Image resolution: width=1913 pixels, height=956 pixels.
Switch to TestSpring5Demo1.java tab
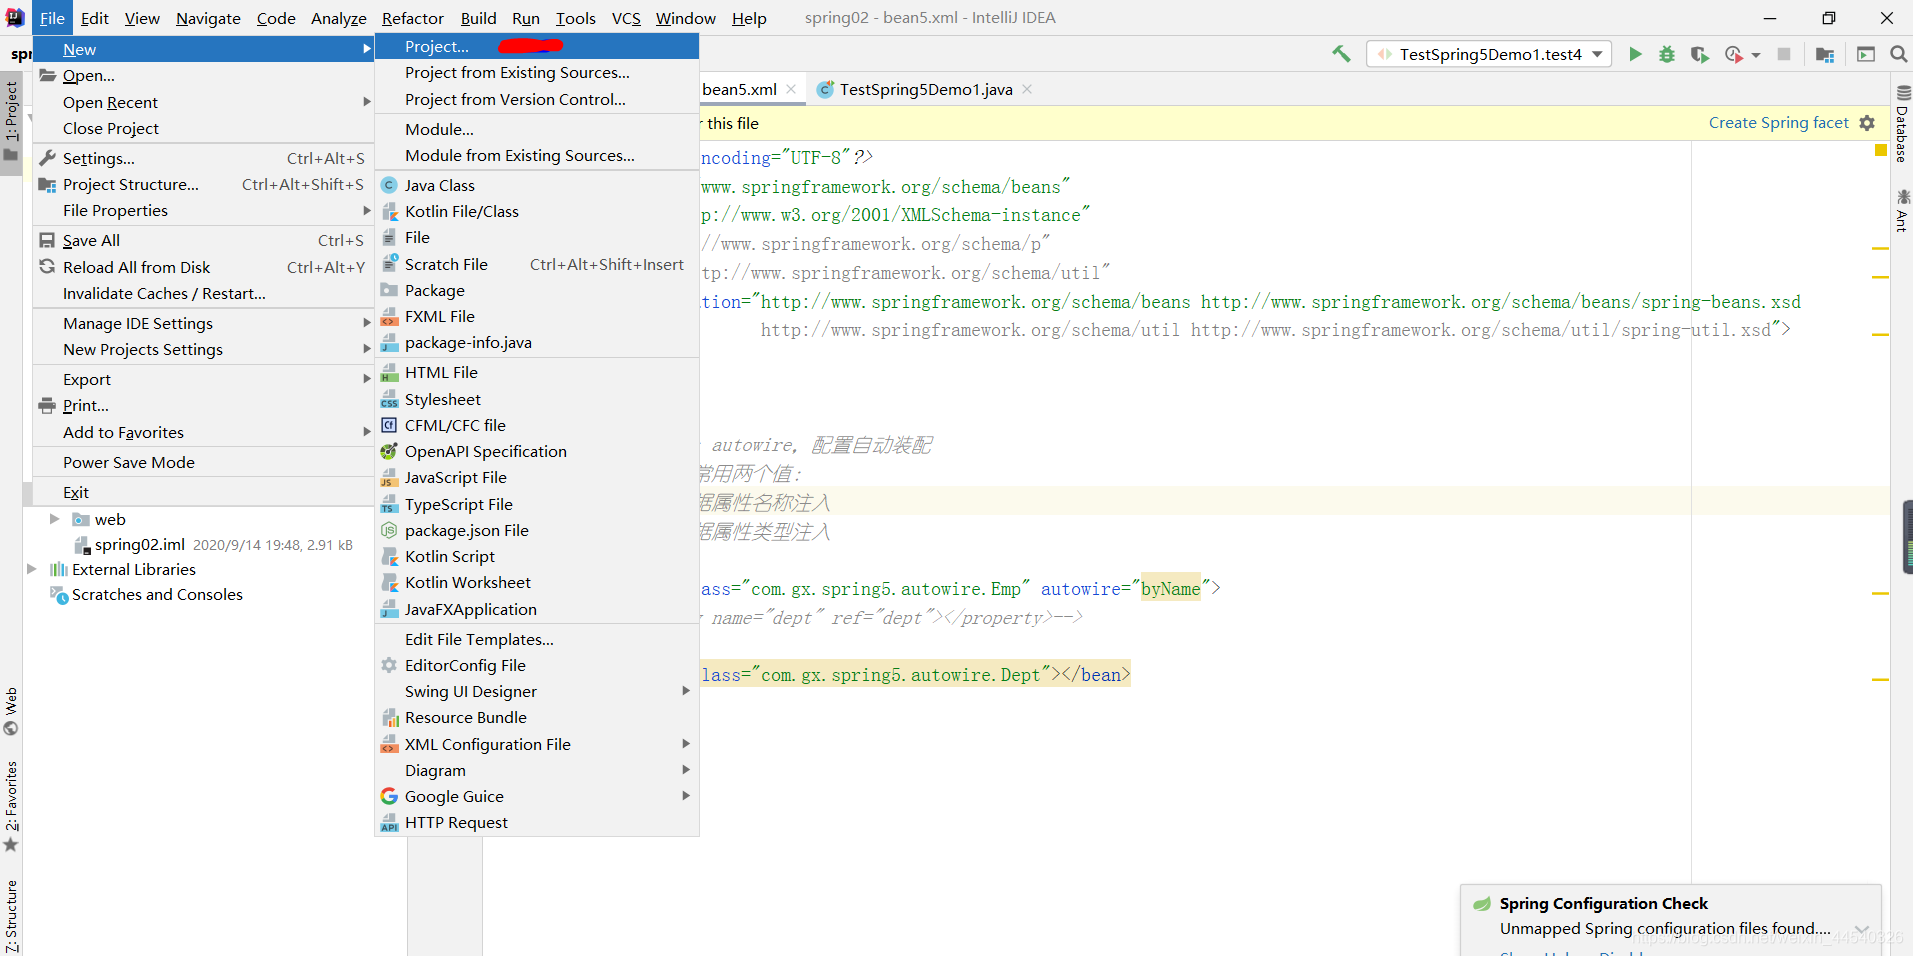click(x=926, y=89)
